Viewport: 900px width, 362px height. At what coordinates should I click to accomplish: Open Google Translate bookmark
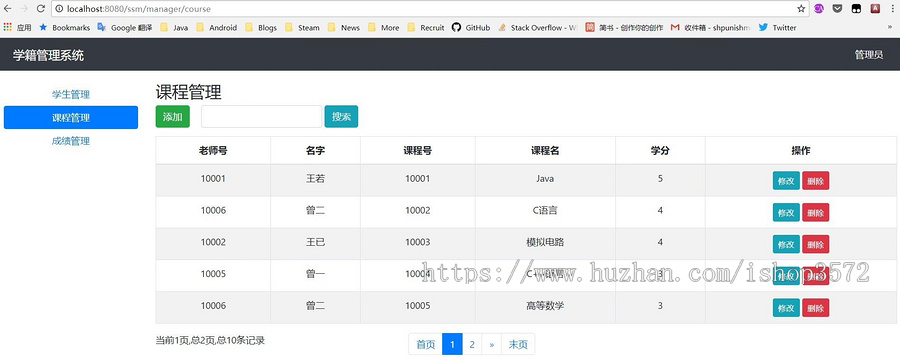(x=125, y=27)
